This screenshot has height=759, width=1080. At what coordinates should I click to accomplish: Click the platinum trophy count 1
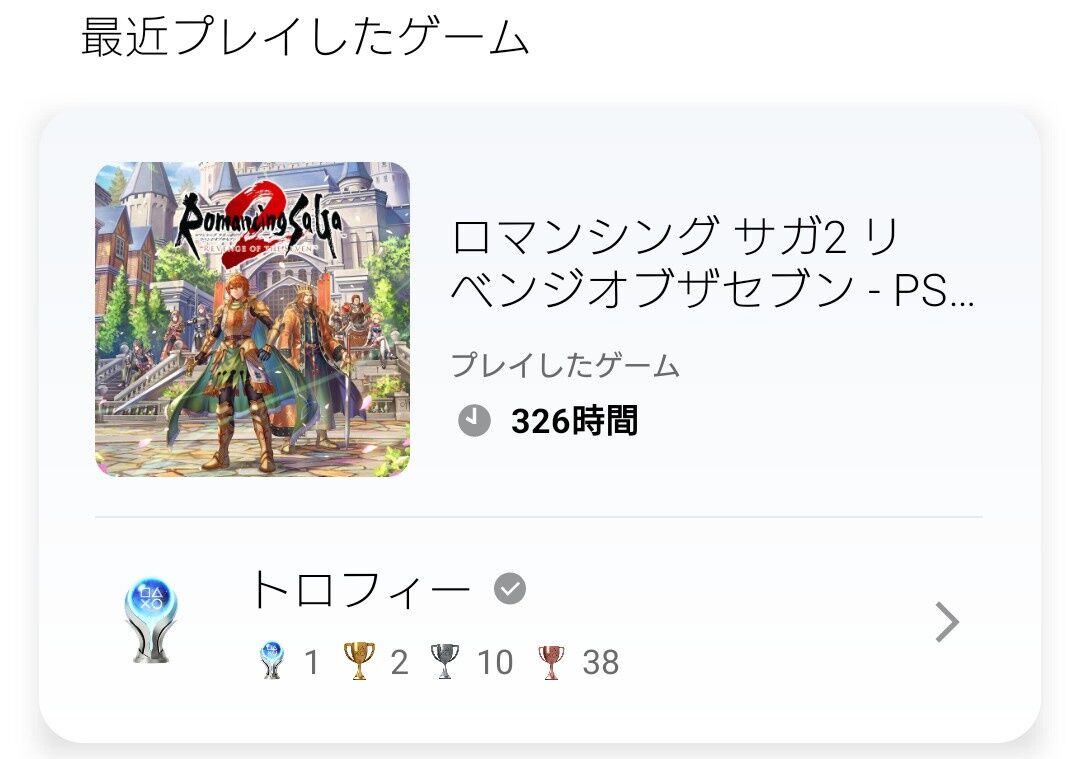(x=312, y=663)
